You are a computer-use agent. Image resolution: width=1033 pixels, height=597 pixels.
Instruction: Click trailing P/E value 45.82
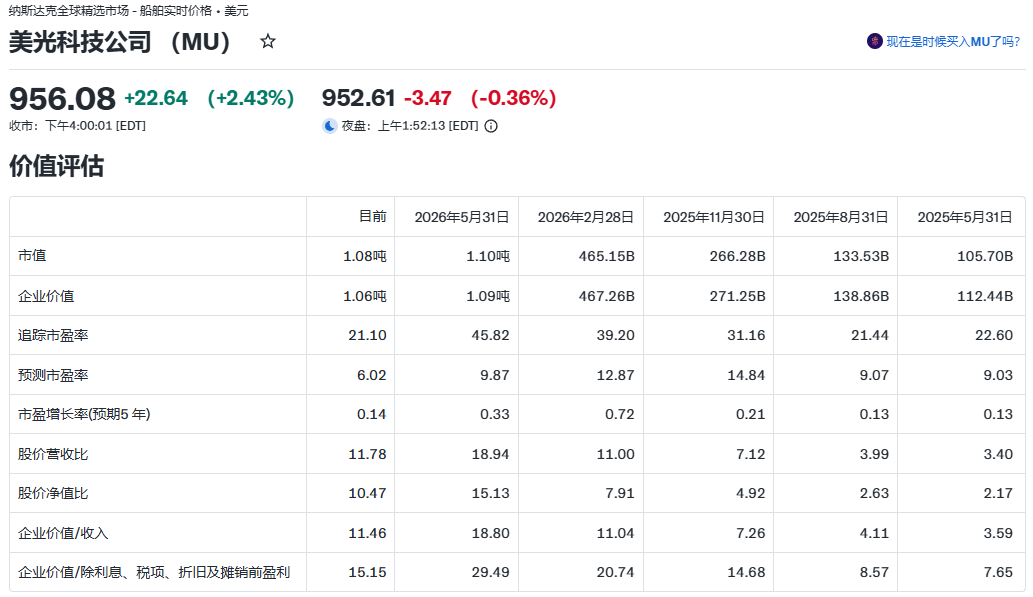click(x=491, y=335)
